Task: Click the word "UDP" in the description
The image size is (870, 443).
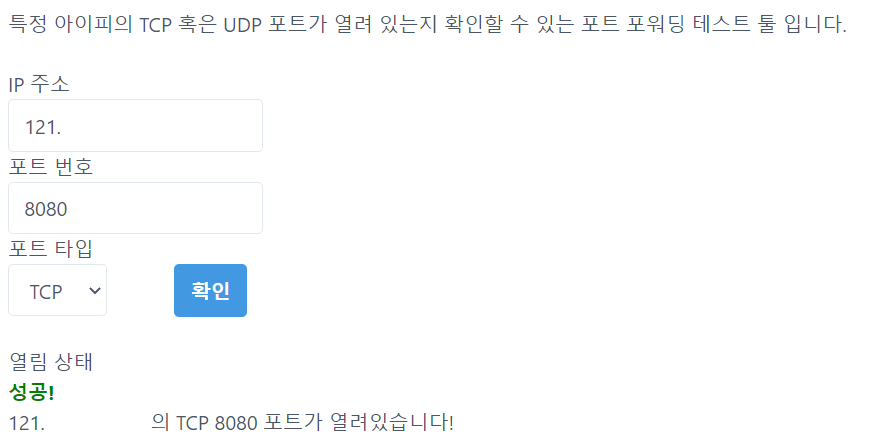Action: tap(246, 24)
